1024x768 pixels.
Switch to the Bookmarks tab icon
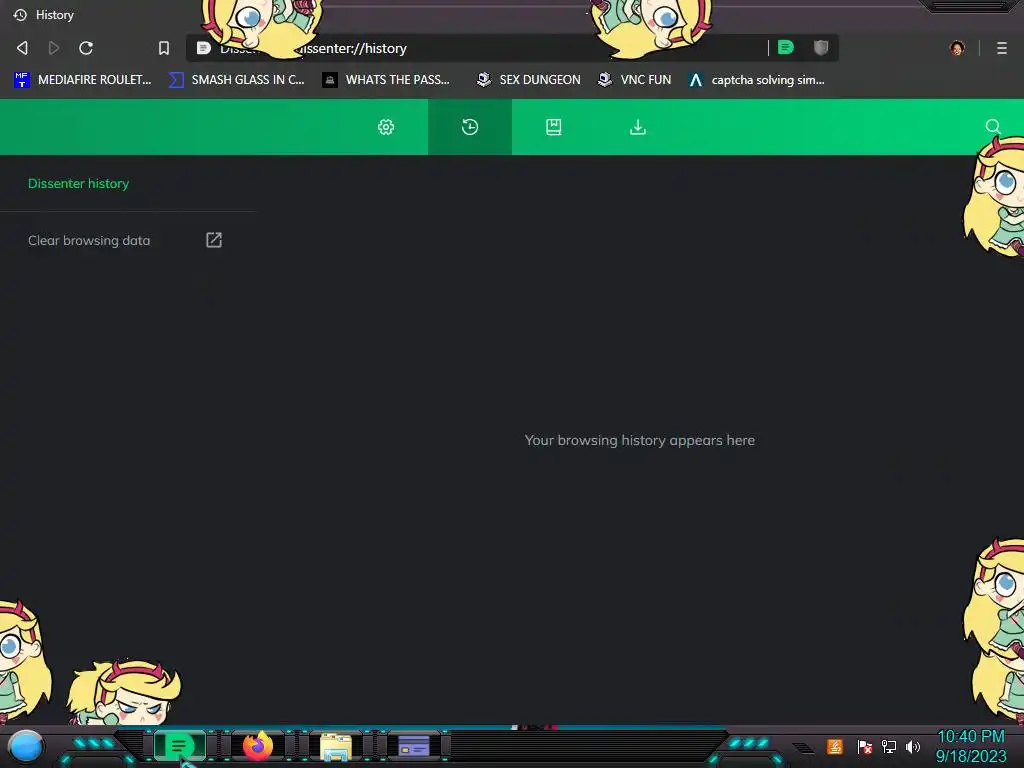554,127
